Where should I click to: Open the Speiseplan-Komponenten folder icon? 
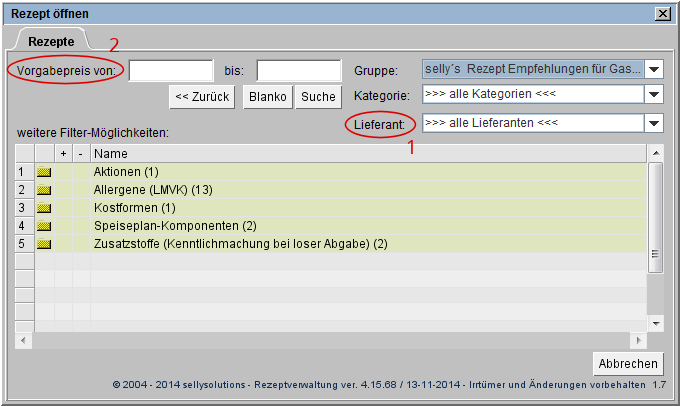44,226
